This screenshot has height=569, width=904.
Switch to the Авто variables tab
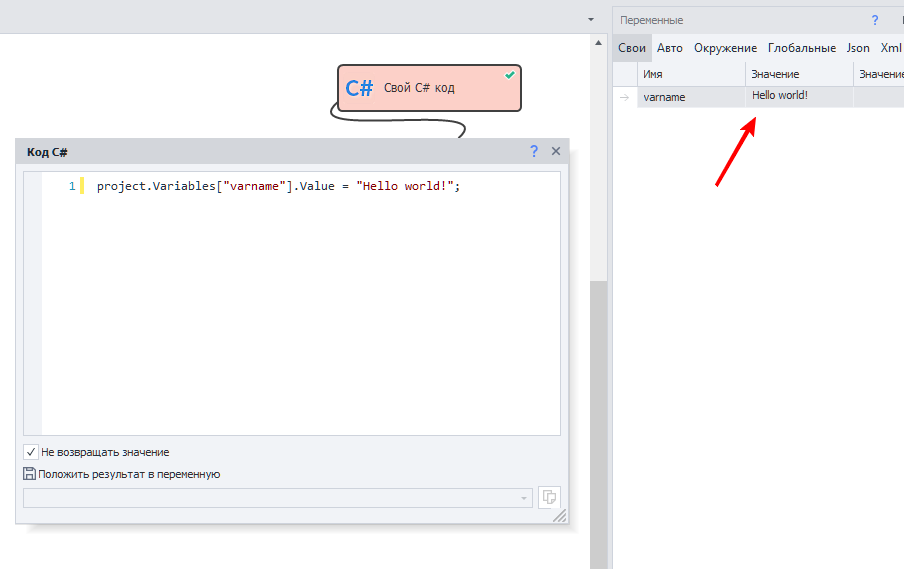[x=669, y=47]
